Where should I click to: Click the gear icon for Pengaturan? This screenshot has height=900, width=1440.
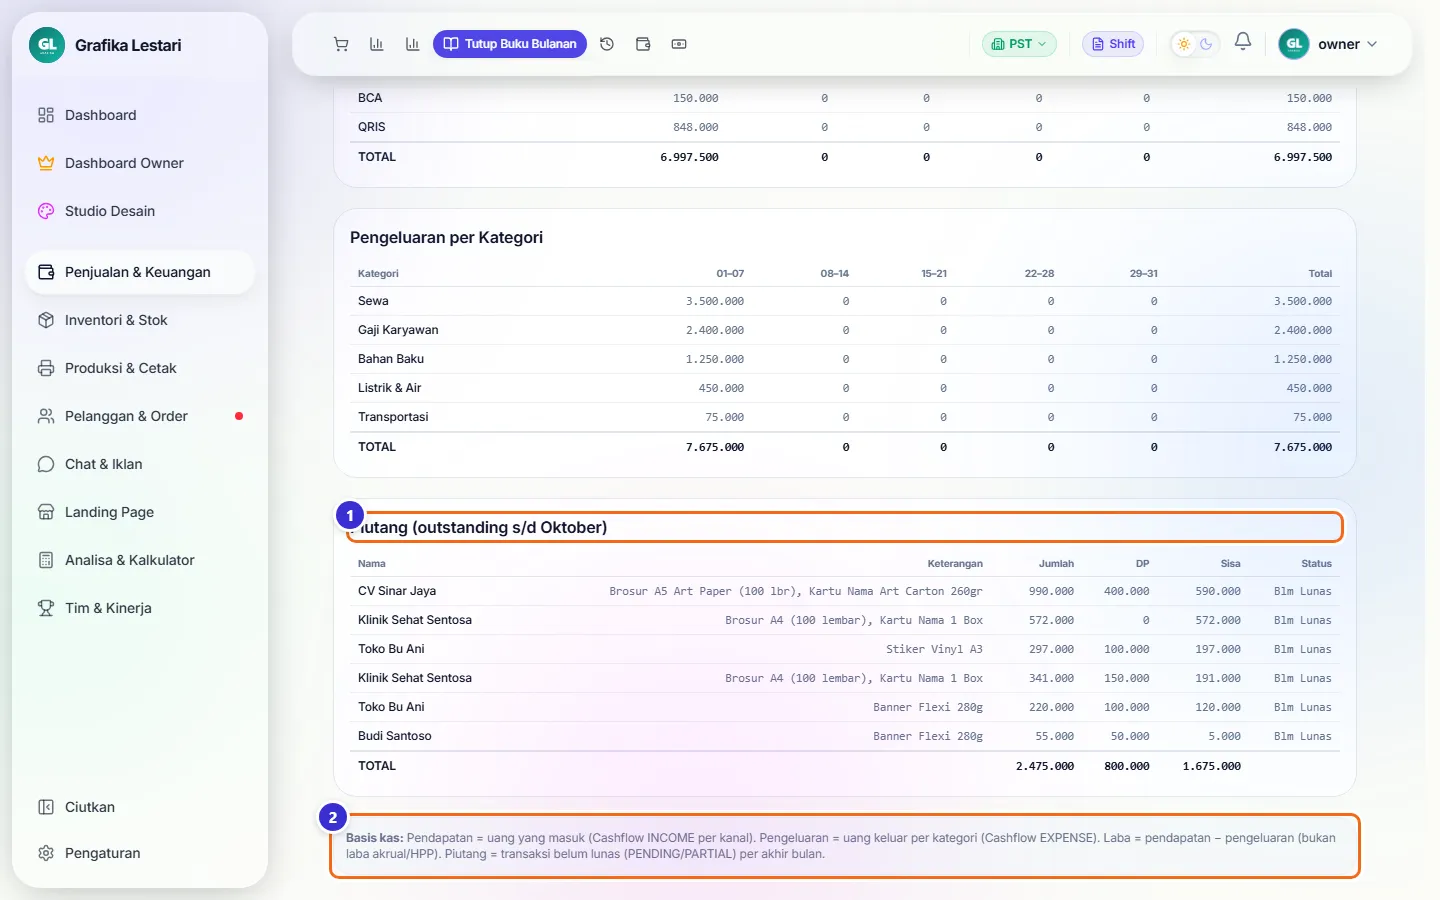click(x=46, y=853)
